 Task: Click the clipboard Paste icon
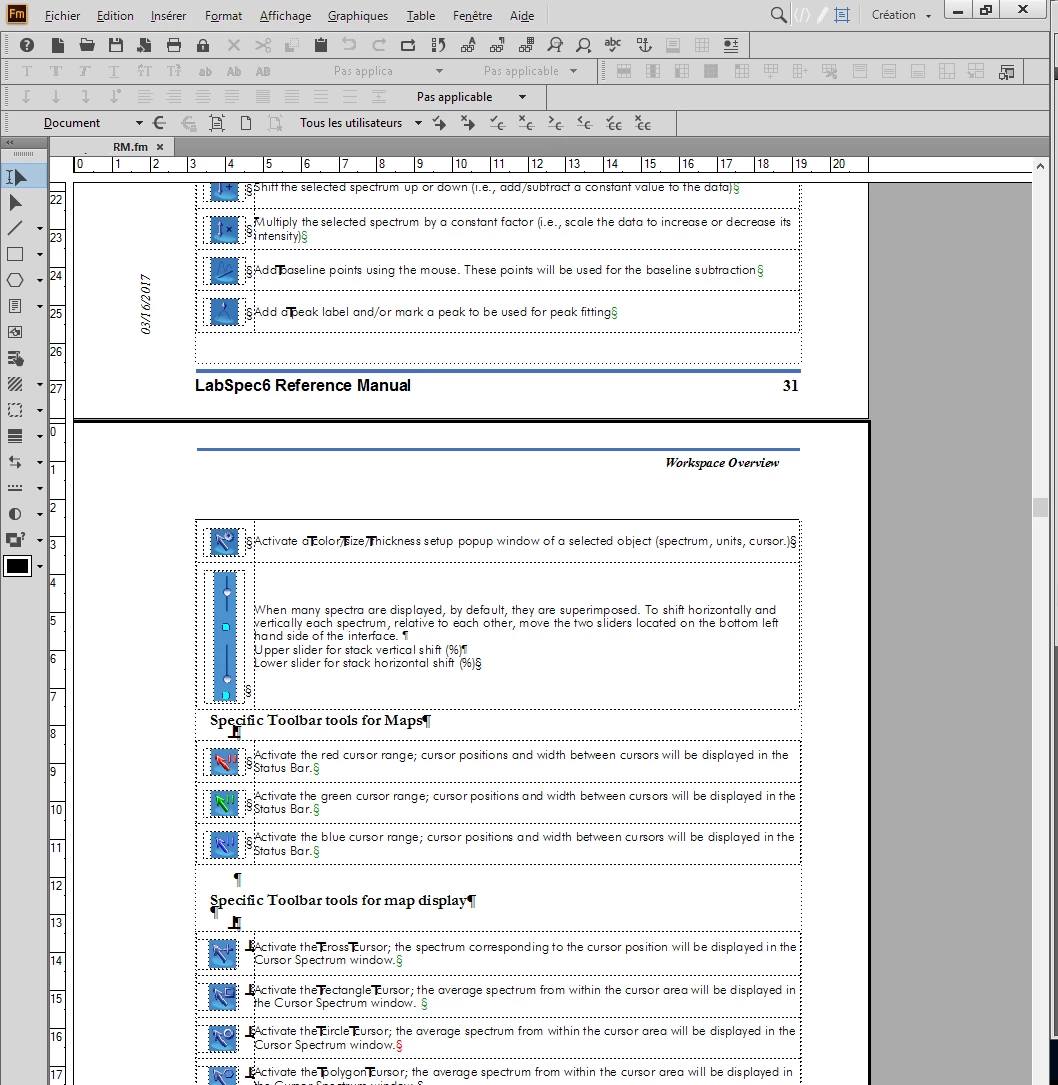point(320,45)
